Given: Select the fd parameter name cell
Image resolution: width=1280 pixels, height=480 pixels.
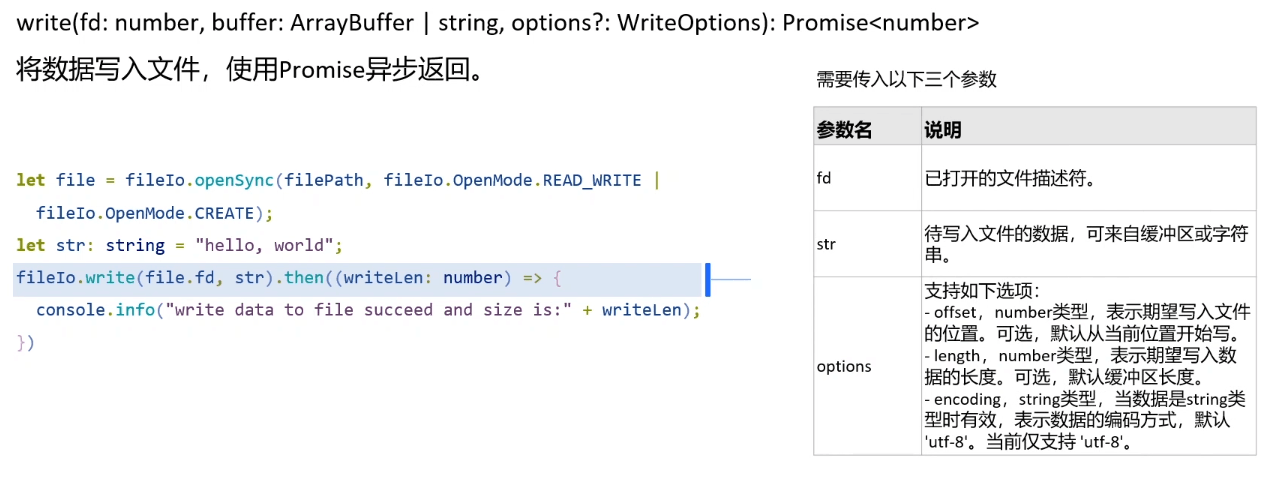Looking at the screenshot, I should point(867,178).
